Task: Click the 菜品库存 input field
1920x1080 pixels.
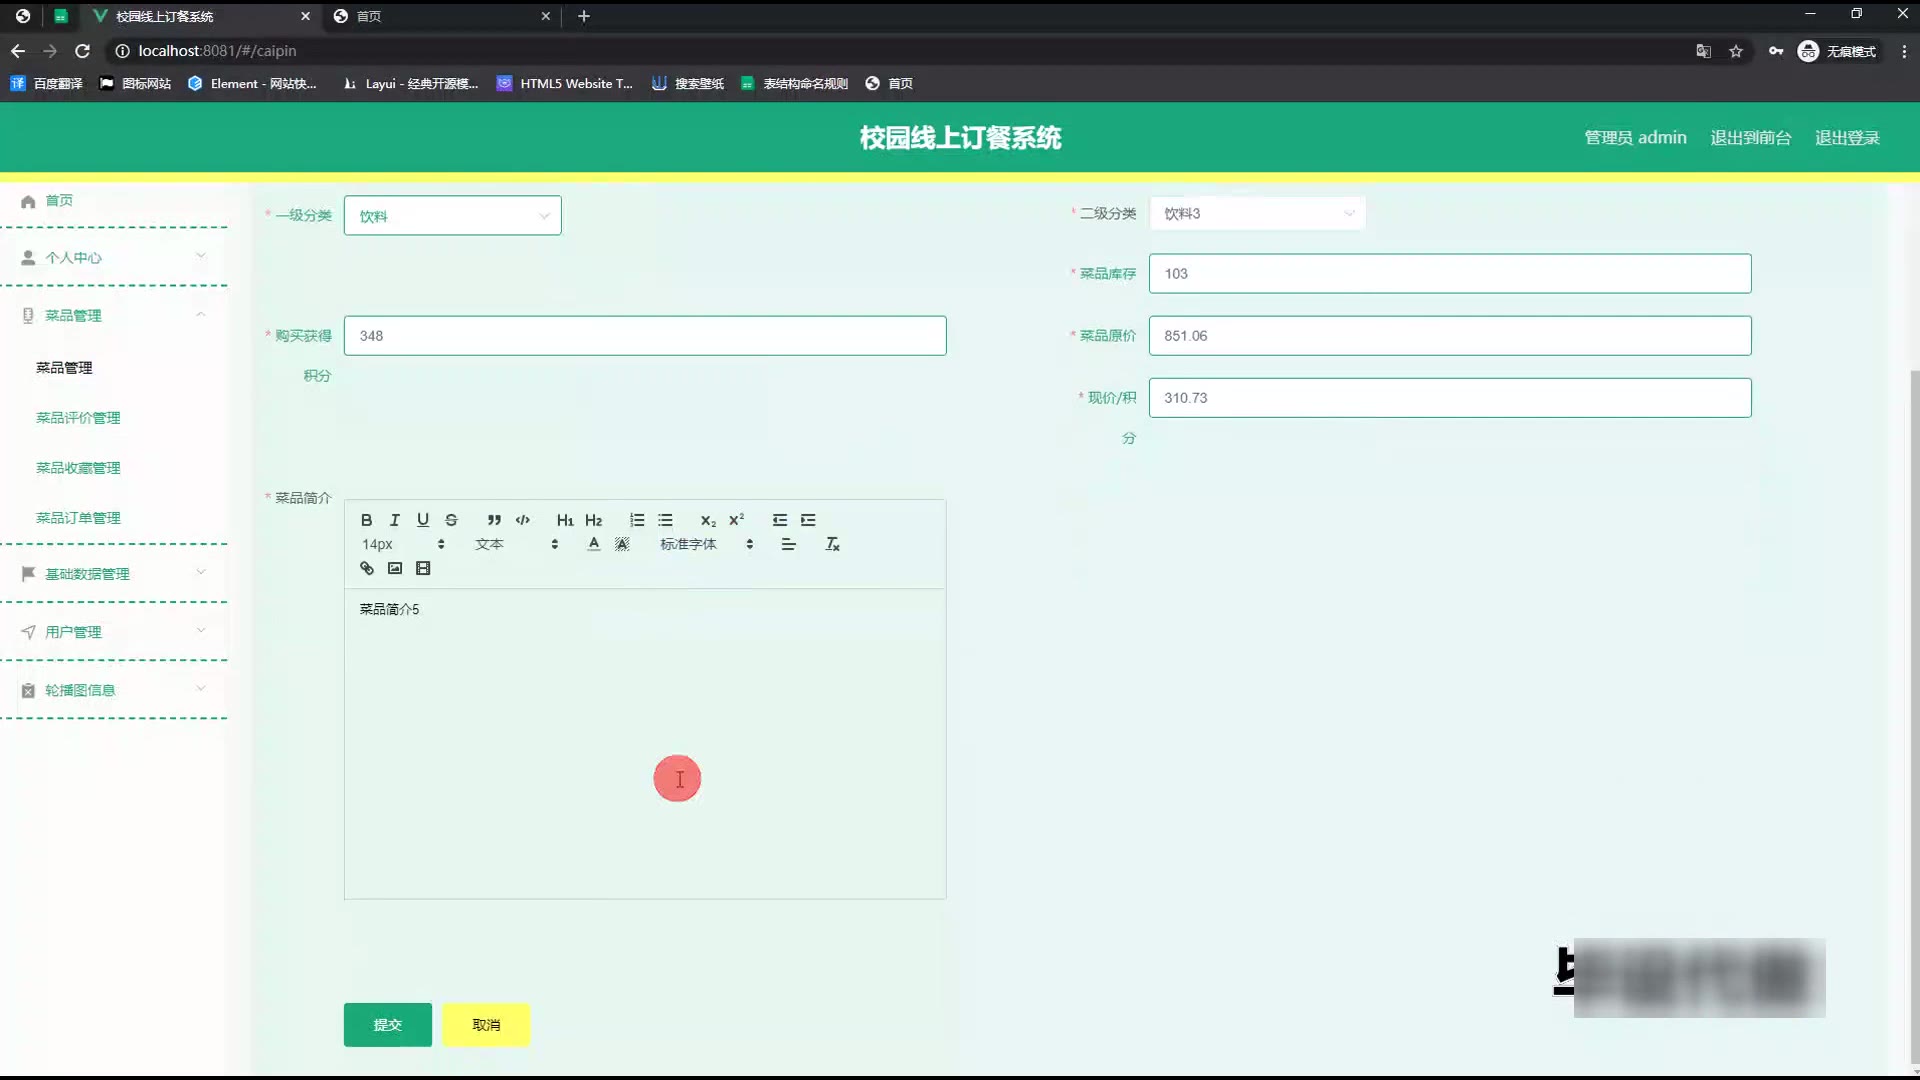Action: tap(1449, 274)
